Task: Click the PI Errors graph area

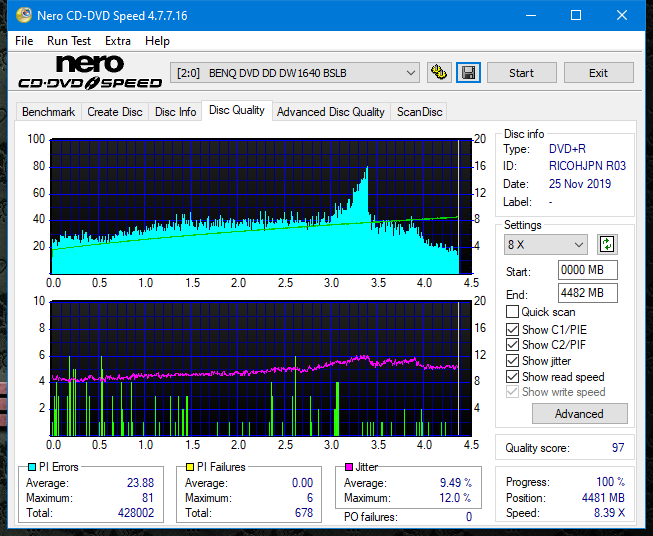Action: coord(261,207)
